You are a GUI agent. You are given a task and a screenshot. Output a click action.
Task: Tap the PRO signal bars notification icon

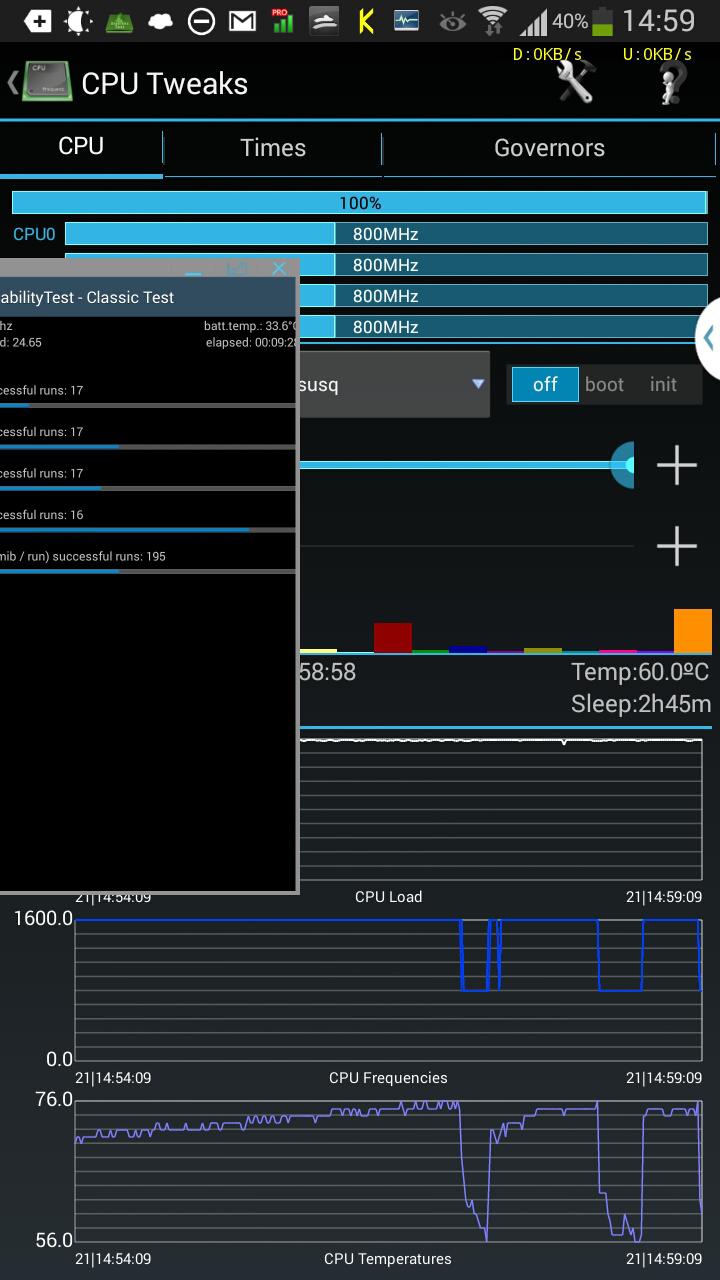point(282,21)
